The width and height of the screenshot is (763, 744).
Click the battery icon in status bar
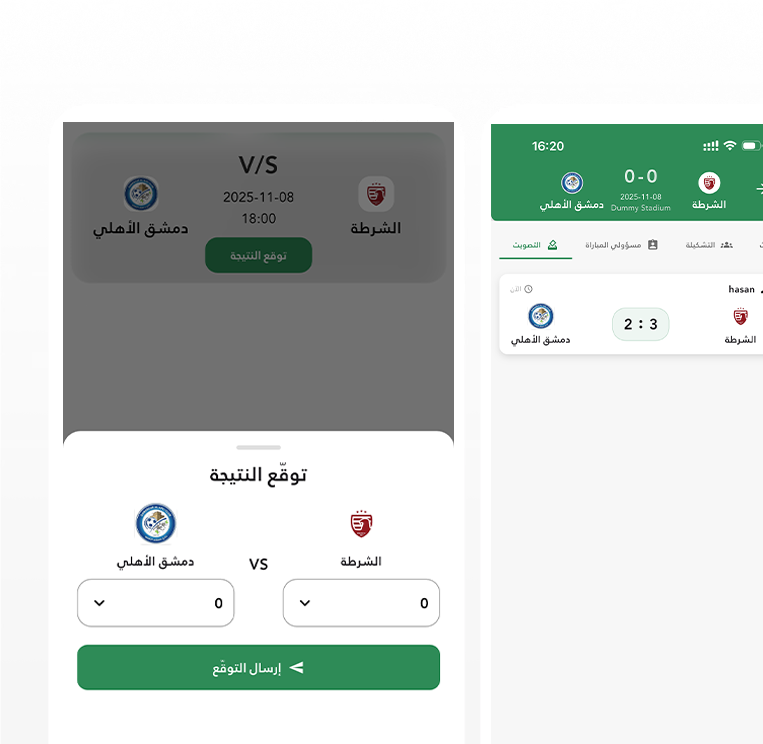751,145
